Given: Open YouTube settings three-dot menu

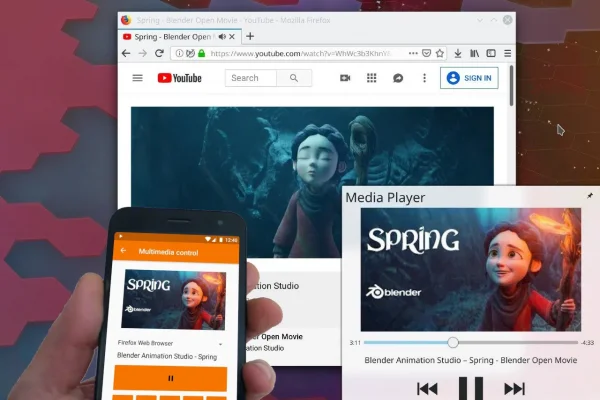Looking at the screenshot, I should point(424,78).
